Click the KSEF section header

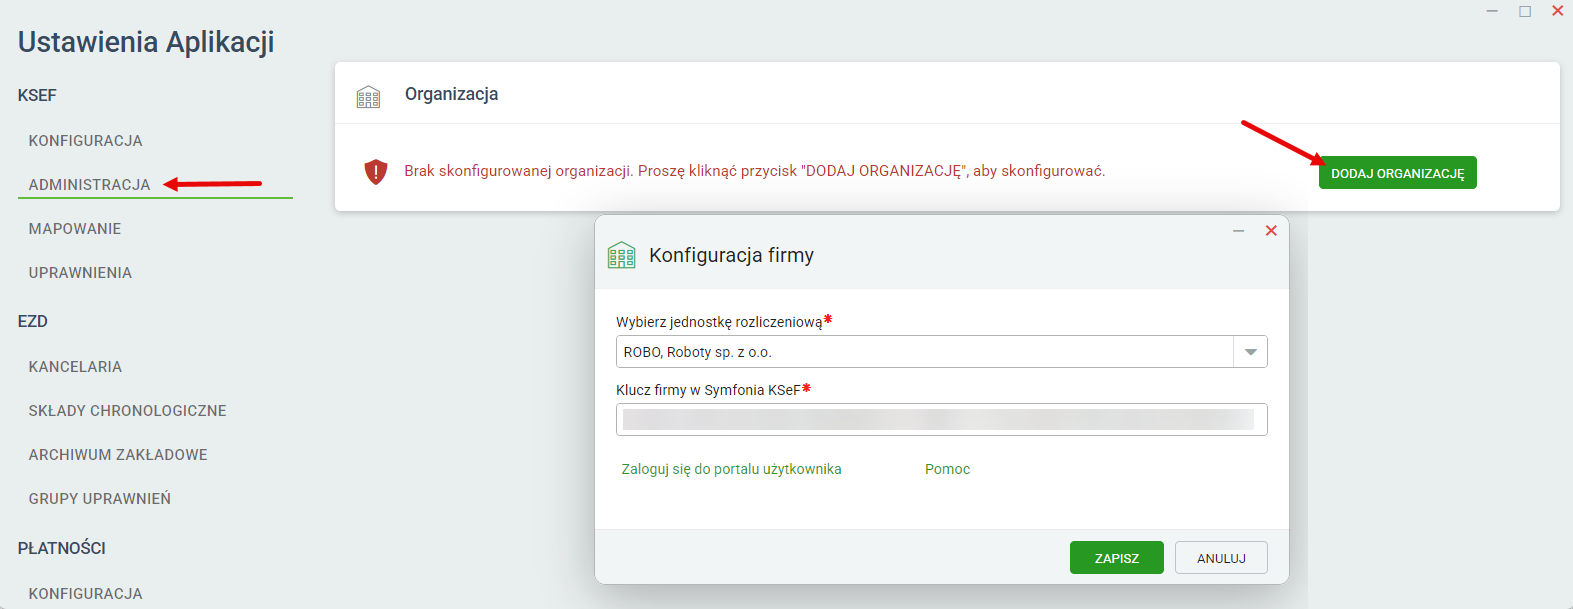coord(37,96)
